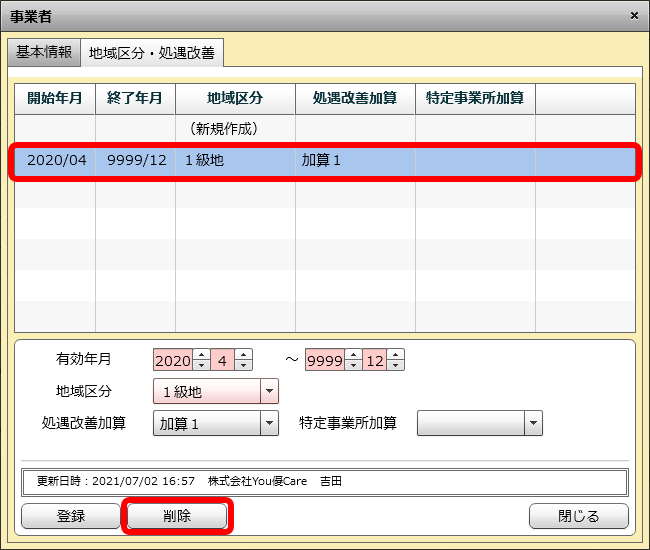650x550 pixels.
Task: Switch to the 基本情報 tab
Action: [x=43, y=52]
